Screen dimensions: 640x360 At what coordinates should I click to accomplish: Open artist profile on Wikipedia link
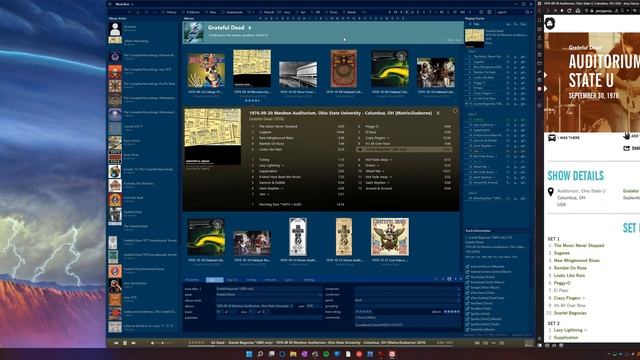click(488, 267)
